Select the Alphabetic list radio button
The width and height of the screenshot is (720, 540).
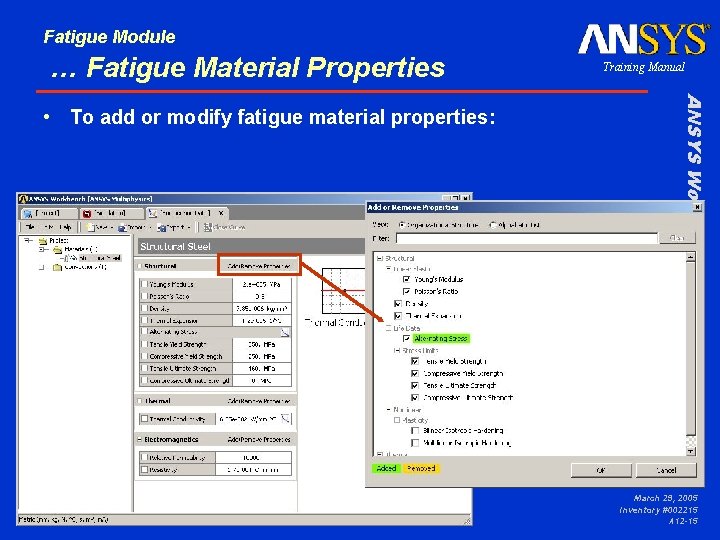(x=493, y=225)
